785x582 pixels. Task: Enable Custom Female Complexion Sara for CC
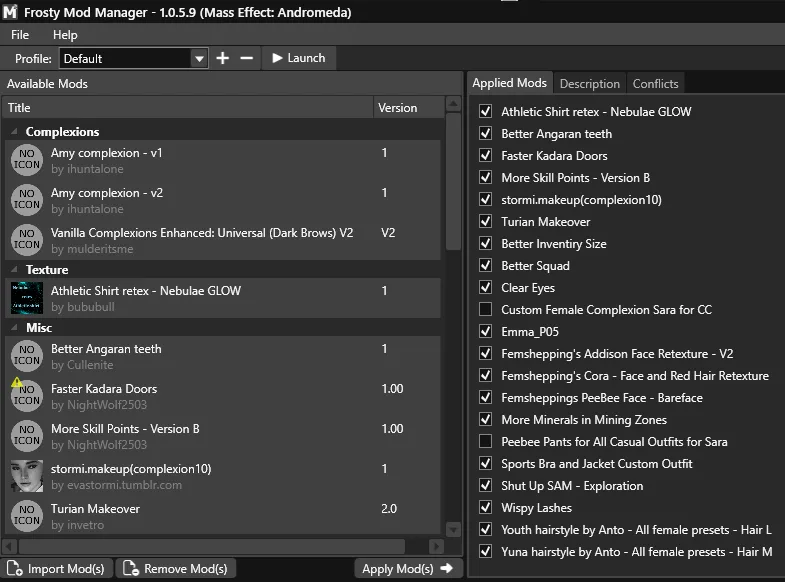485,309
